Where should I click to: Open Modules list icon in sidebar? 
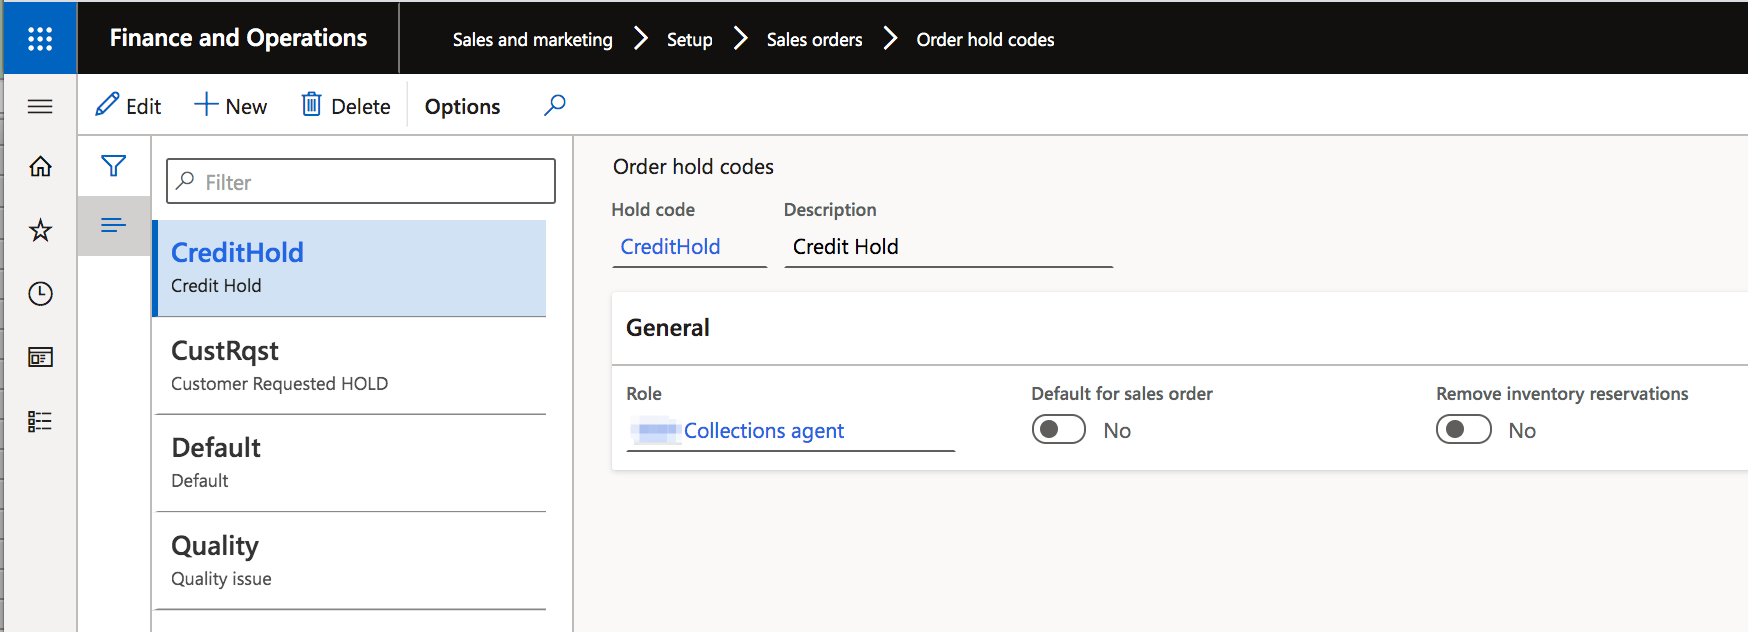click(40, 421)
